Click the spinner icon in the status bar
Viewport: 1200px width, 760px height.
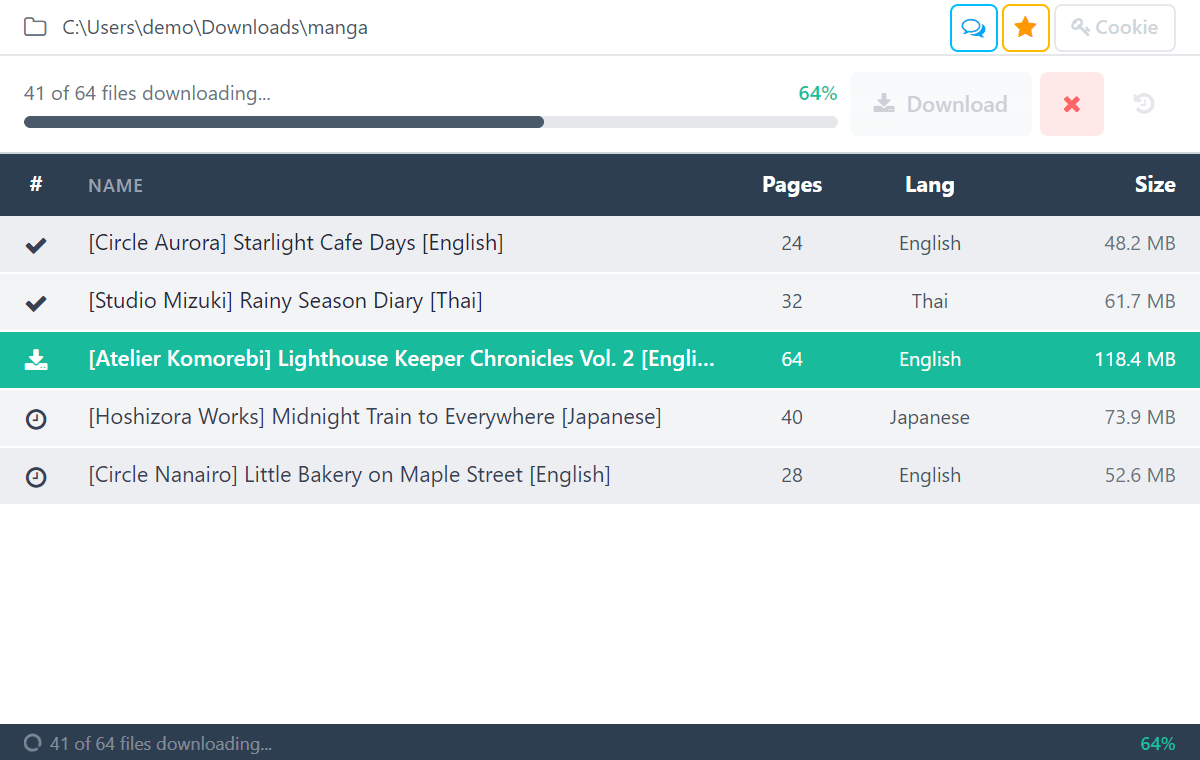(33, 743)
